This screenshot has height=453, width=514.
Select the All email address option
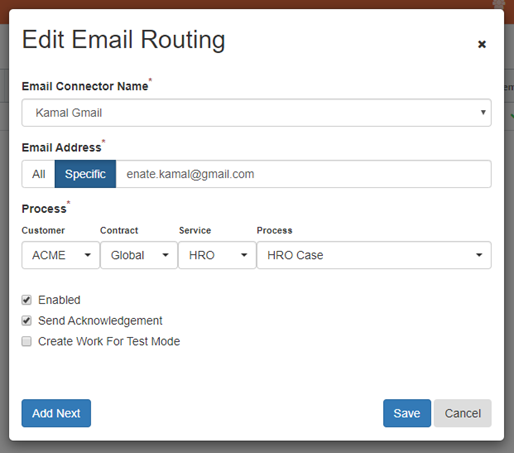tap(38, 174)
